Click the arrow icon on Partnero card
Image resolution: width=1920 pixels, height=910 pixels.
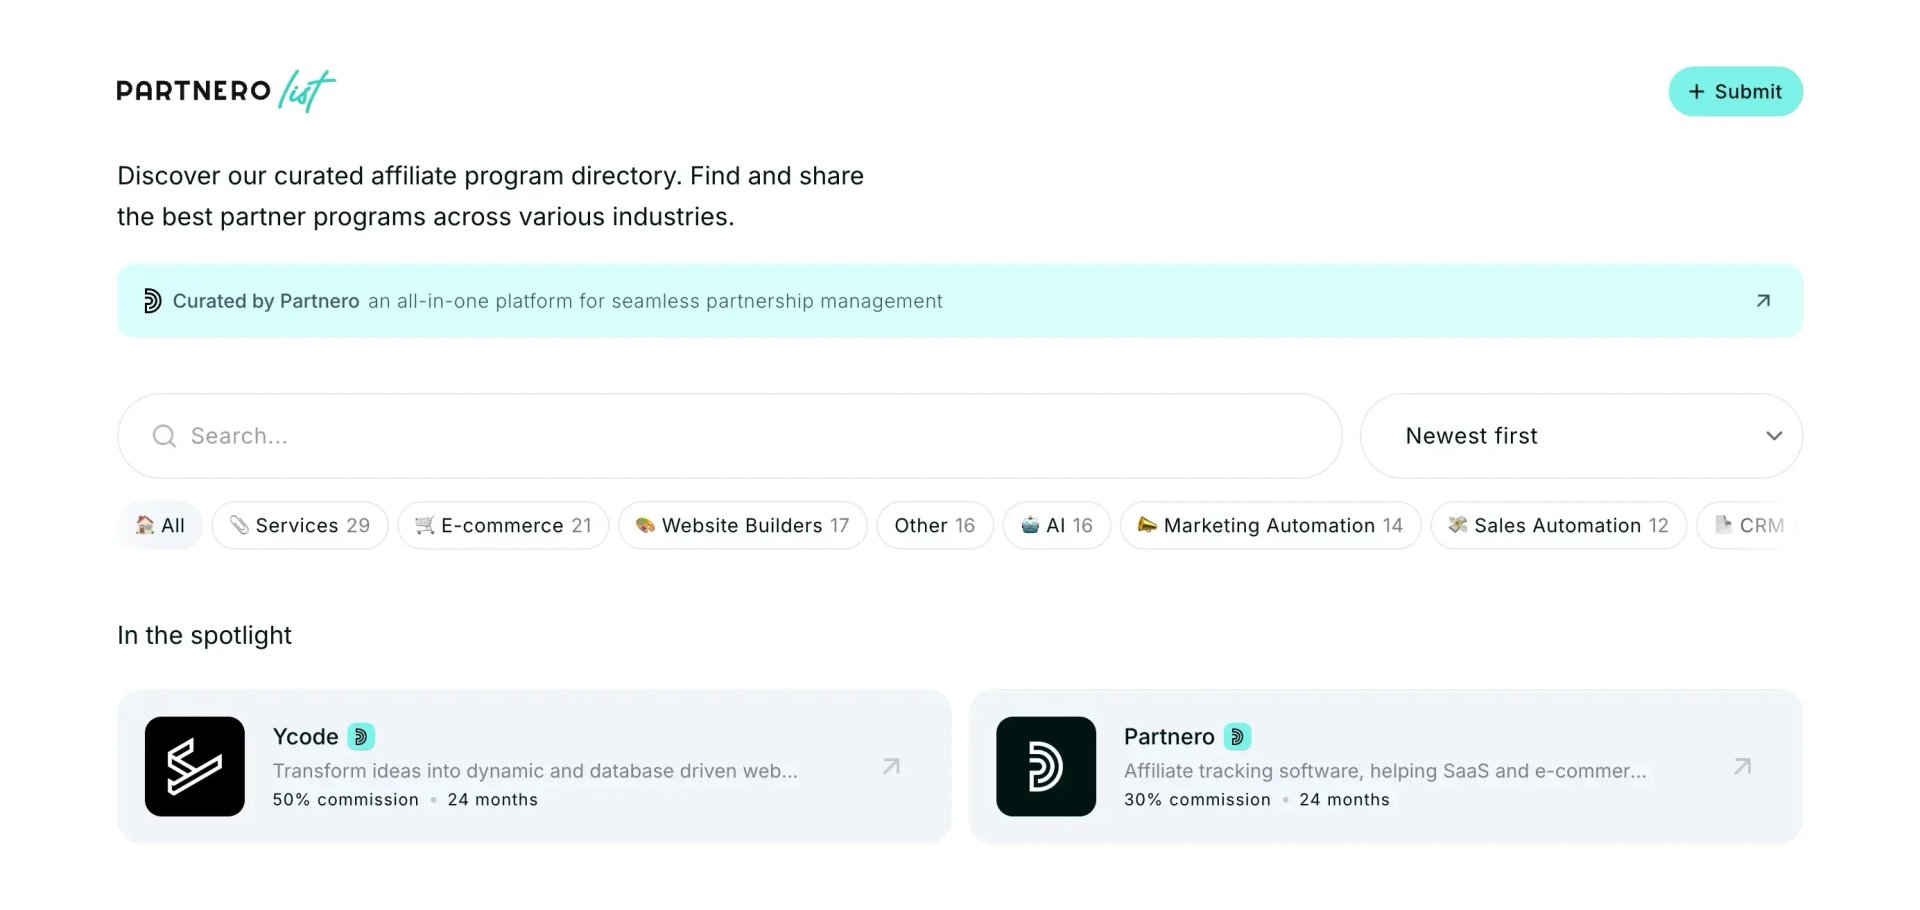click(1742, 766)
